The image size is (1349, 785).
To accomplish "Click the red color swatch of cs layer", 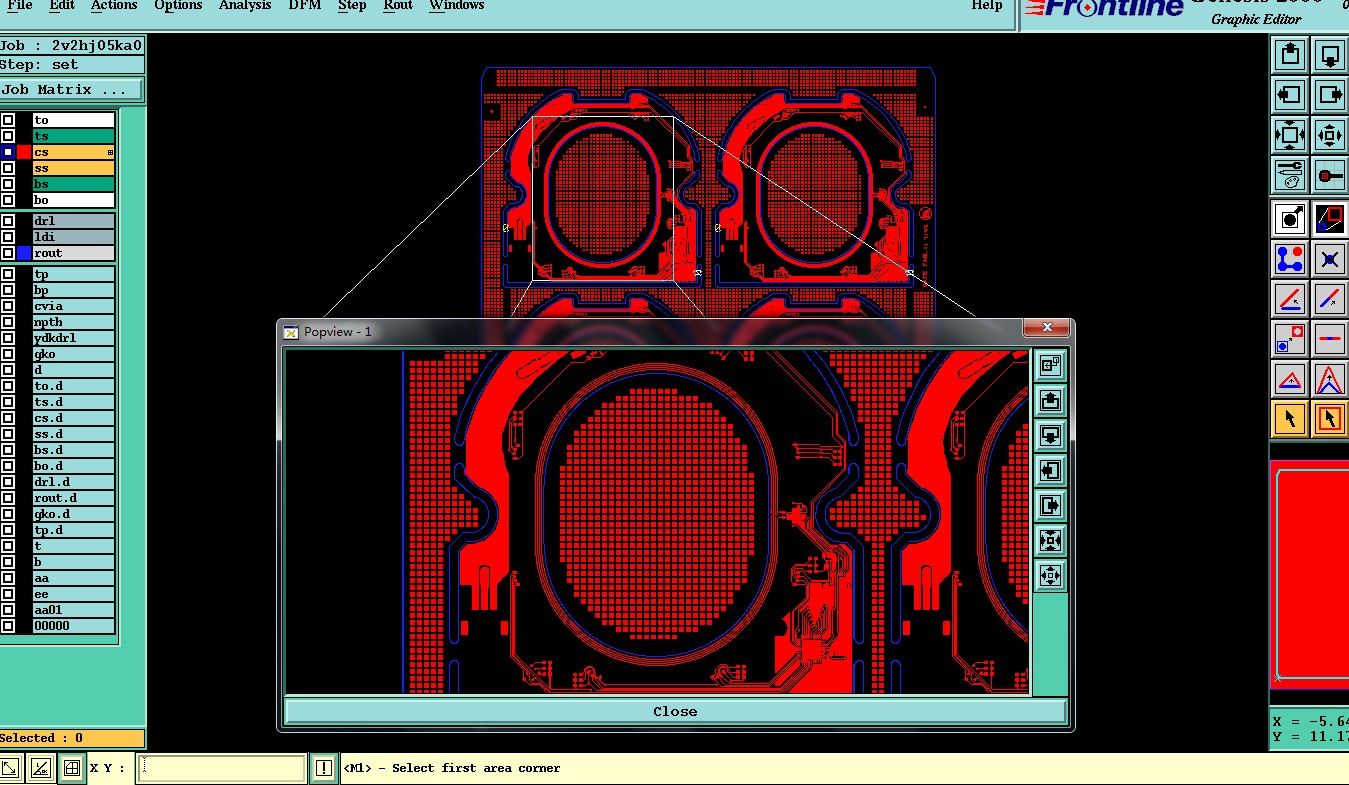I will pos(24,152).
